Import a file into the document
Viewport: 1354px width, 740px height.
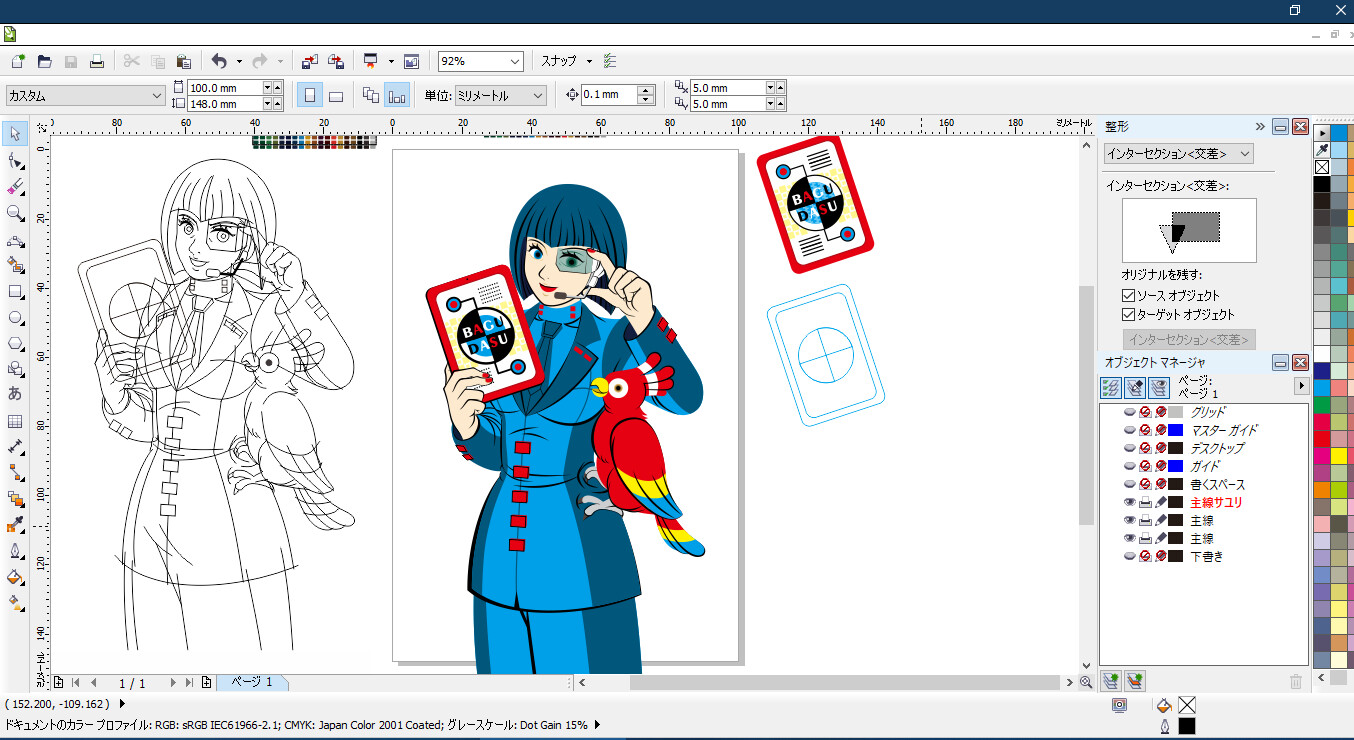coord(310,61)
